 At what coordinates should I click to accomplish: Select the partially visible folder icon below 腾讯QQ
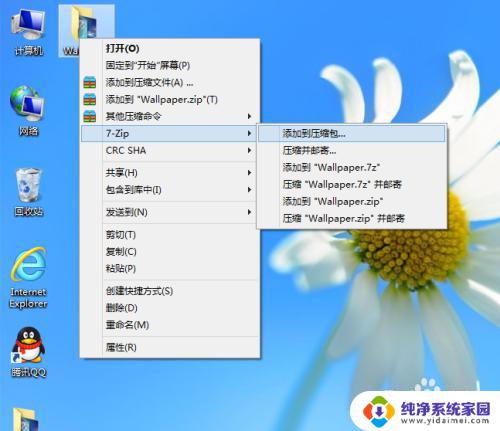(x=25, y=419)
